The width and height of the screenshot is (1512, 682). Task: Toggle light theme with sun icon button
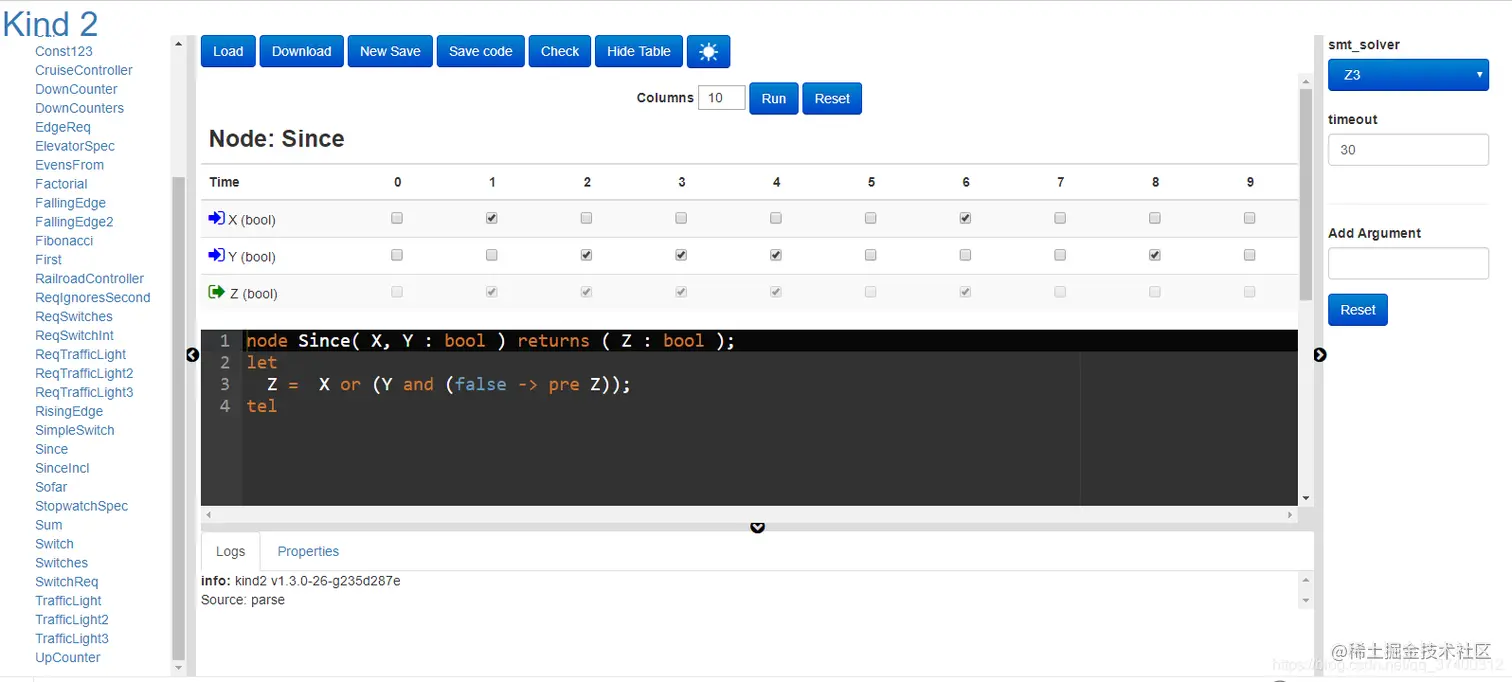708,52
